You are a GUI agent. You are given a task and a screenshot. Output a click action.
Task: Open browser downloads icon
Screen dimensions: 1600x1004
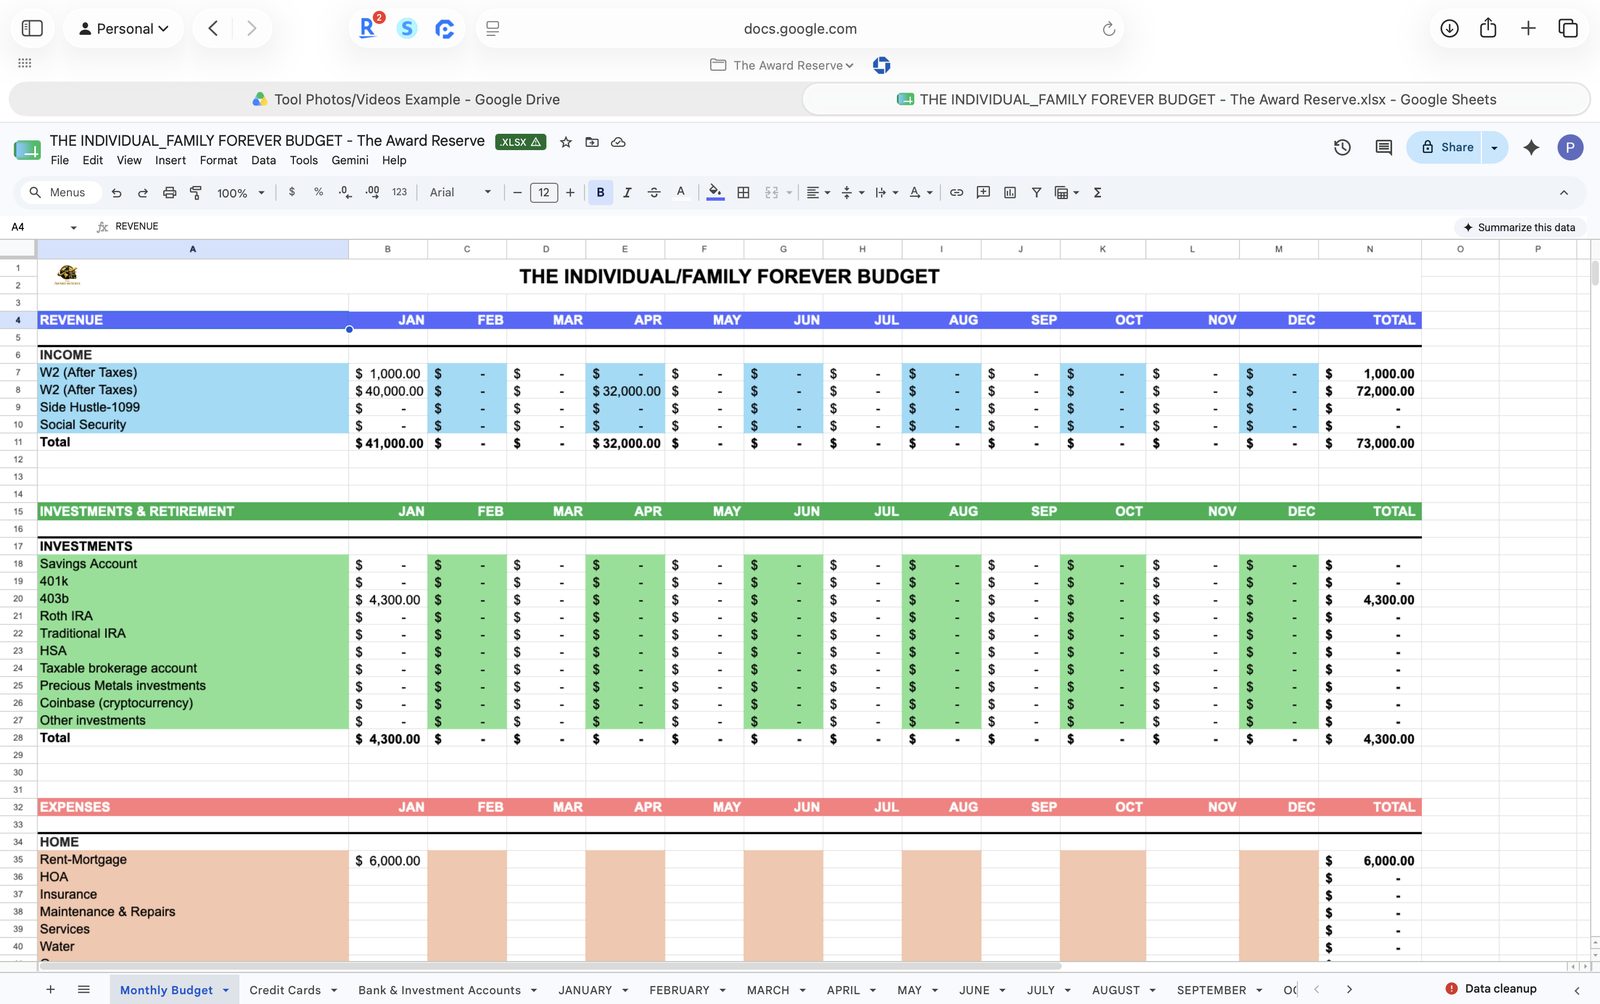[x=1449, y=28]
